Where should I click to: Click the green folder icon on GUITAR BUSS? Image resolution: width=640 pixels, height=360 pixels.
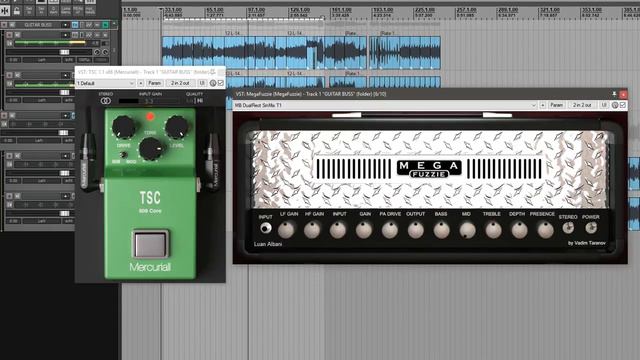(x=106, y=25)
